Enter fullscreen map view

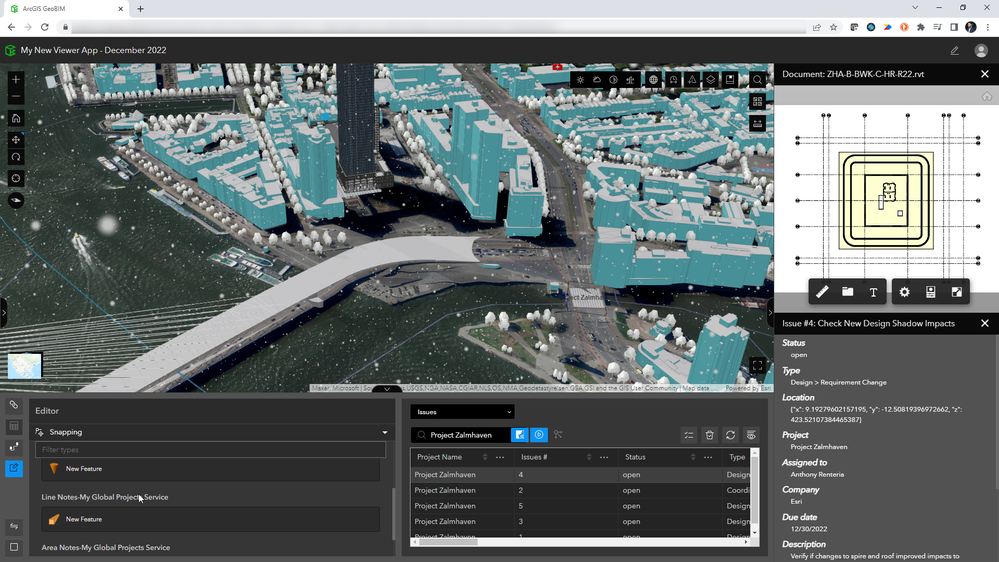(758, 365)
